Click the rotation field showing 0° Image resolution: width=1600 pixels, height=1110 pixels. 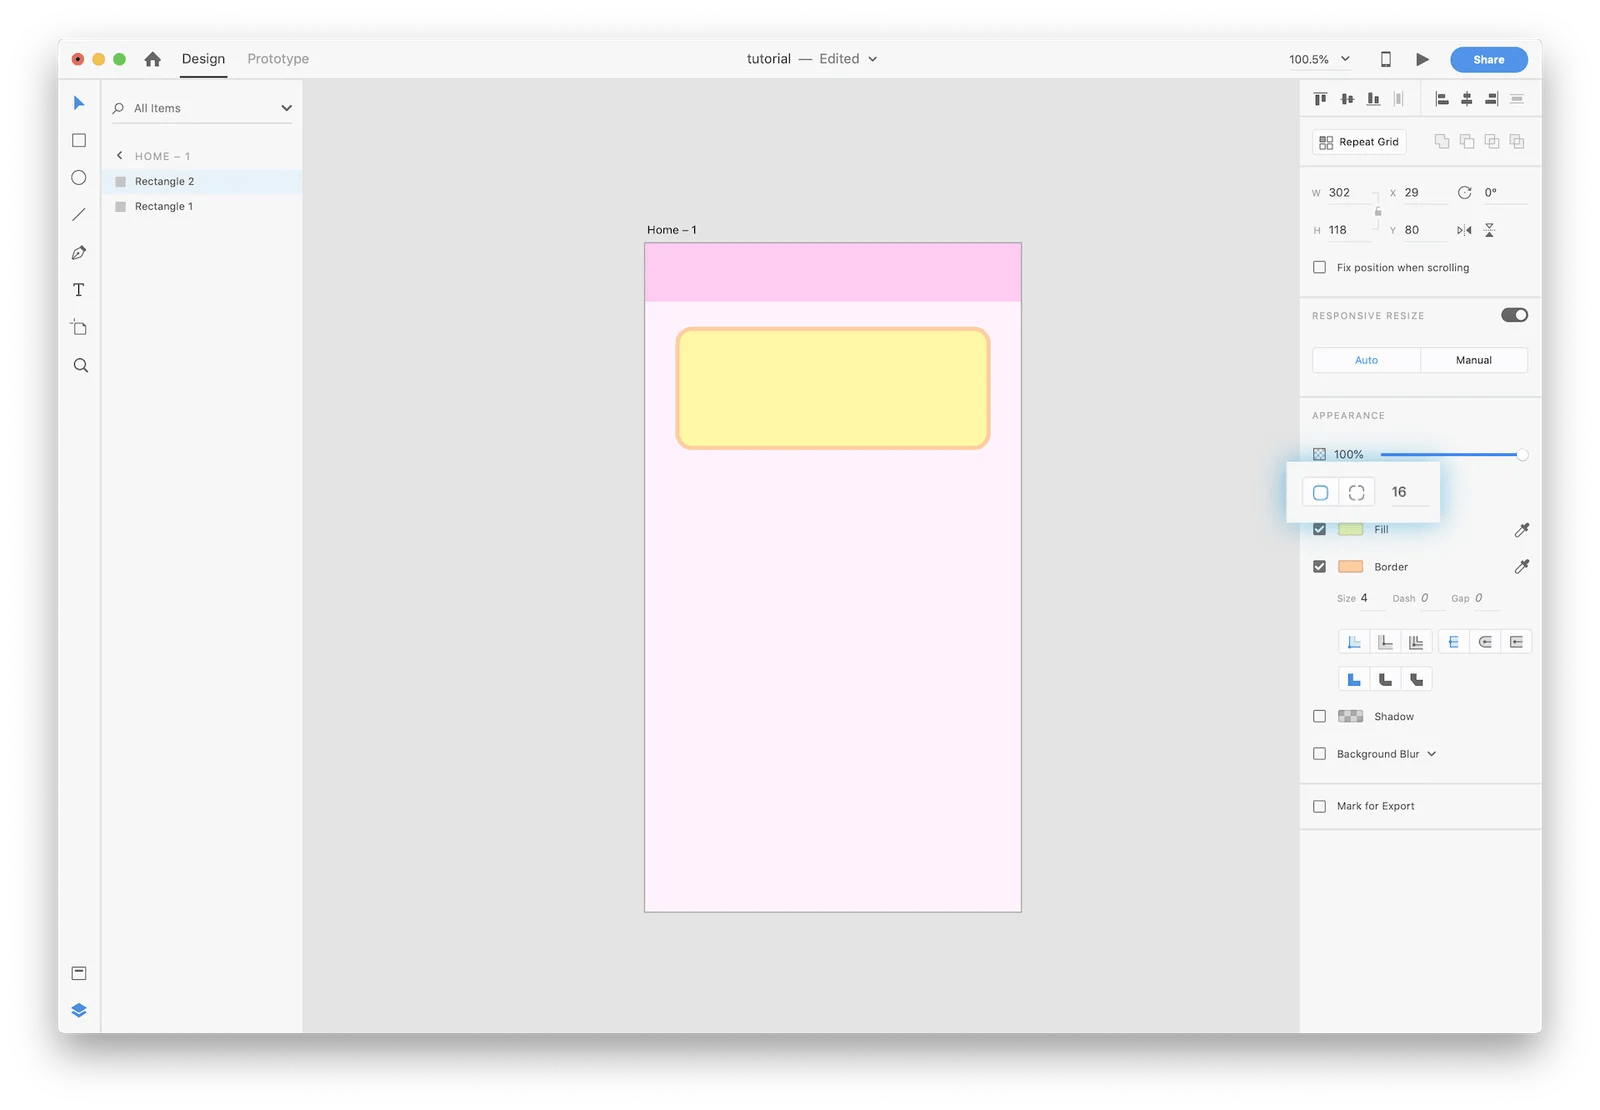click(x=1504, y=193)
